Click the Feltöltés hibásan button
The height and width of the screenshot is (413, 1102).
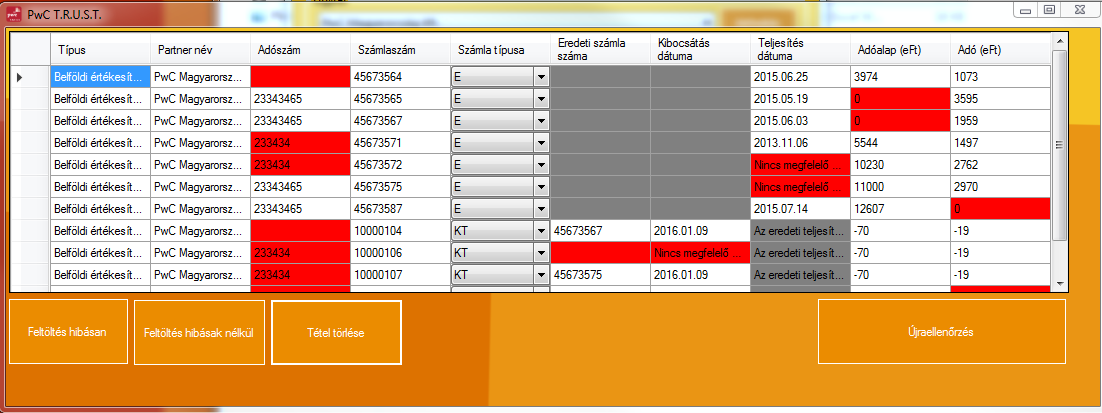[68, 332]
